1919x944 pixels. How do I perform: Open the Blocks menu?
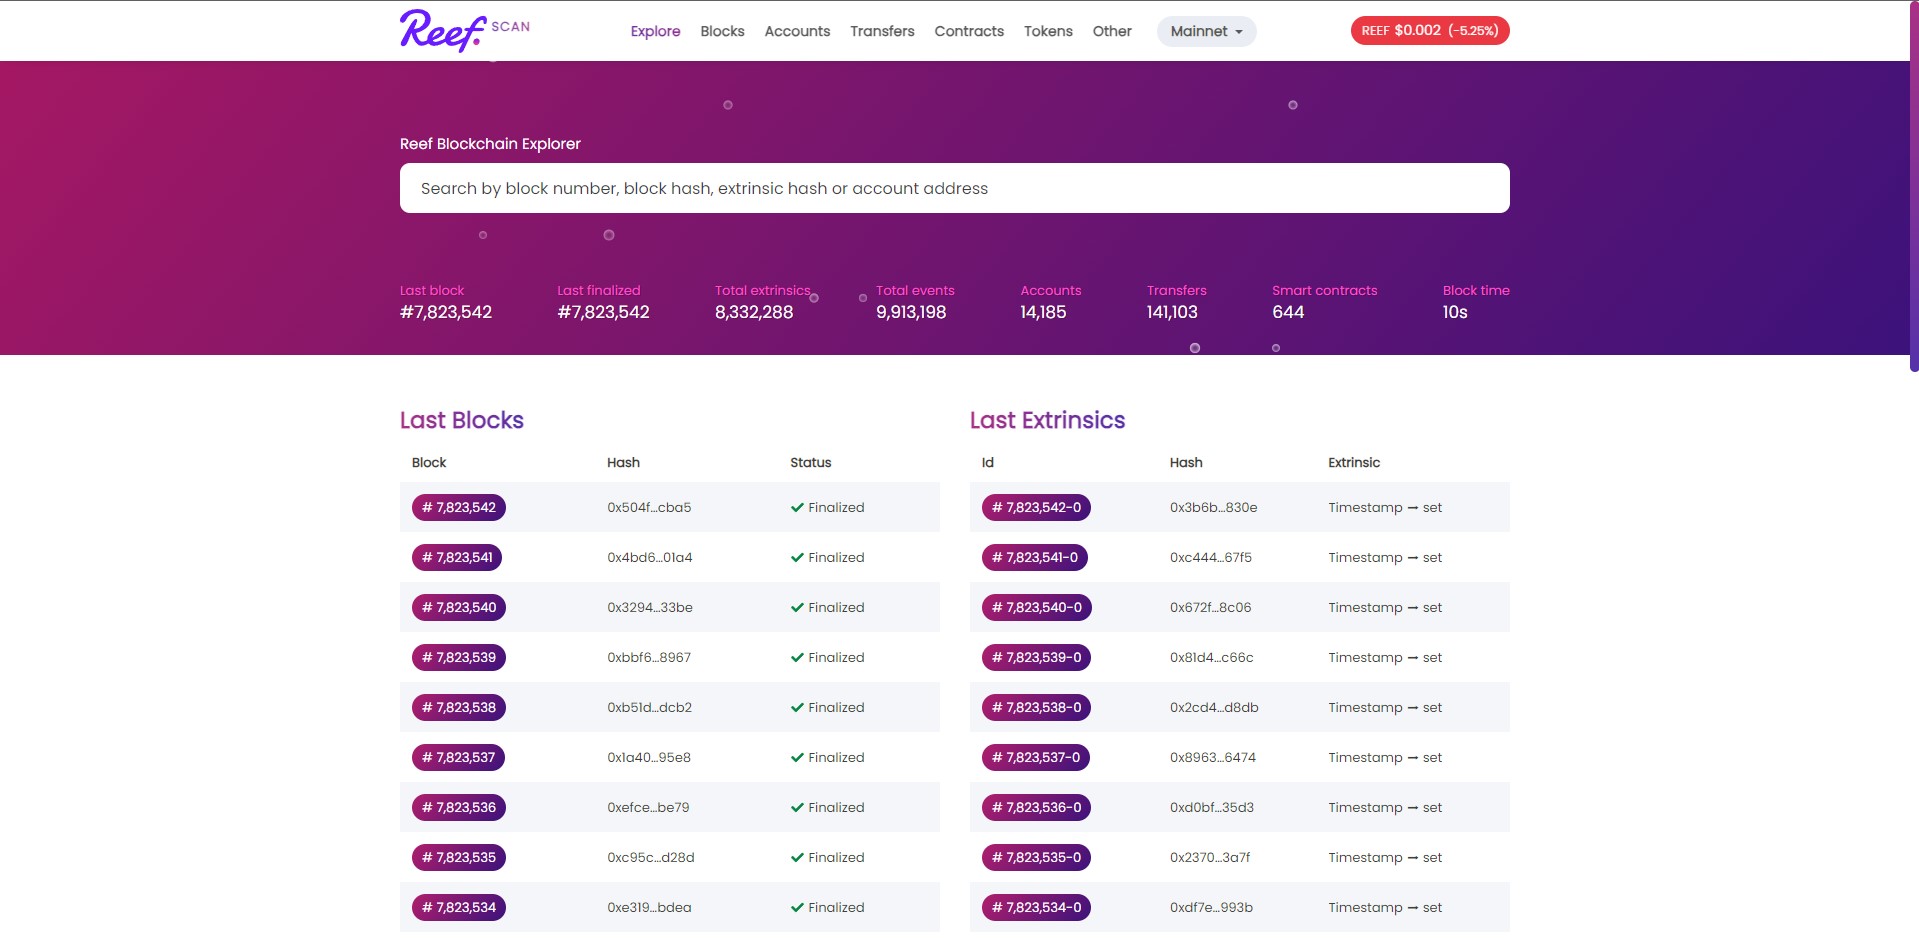(722, 31)
